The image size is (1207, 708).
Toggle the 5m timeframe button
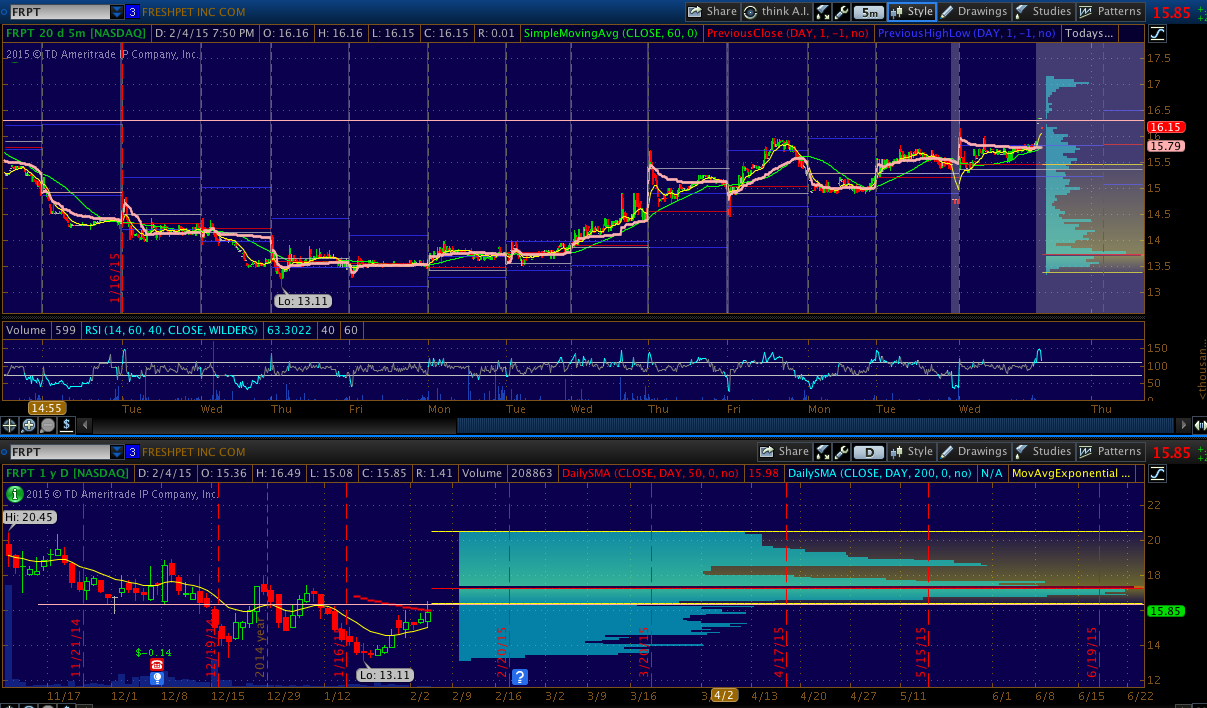870,12
